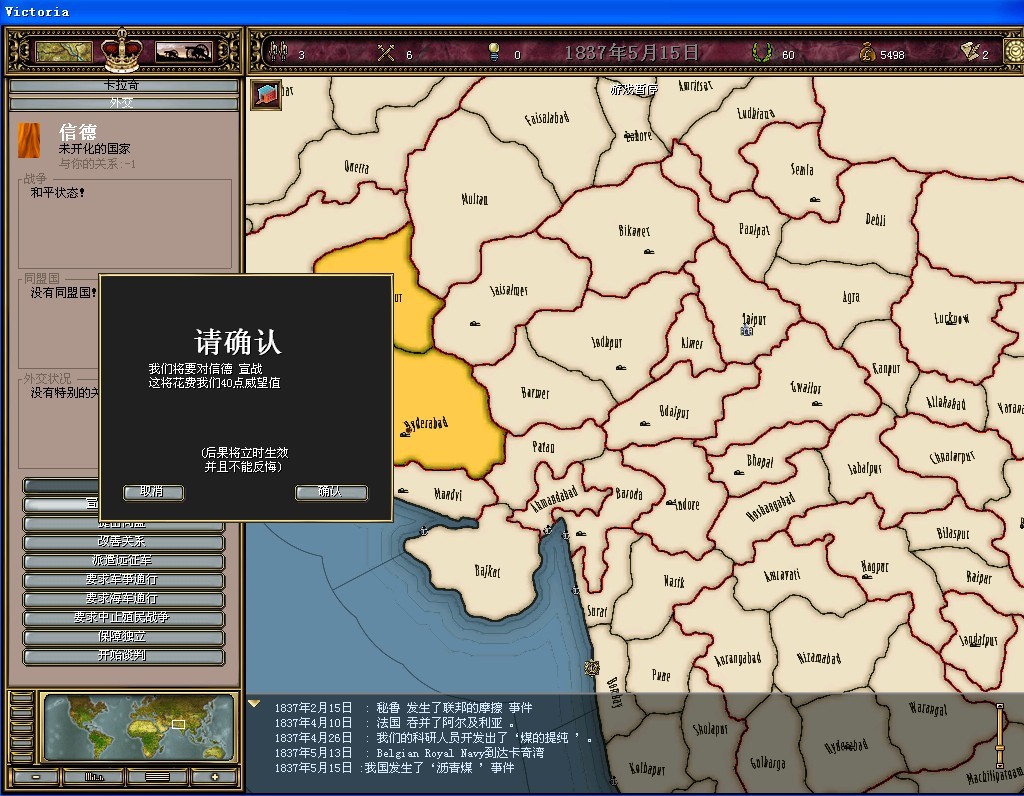Click the small building icon under Bikaner
The width and height of the screenshot is (1024, 796).
[648, 251]
